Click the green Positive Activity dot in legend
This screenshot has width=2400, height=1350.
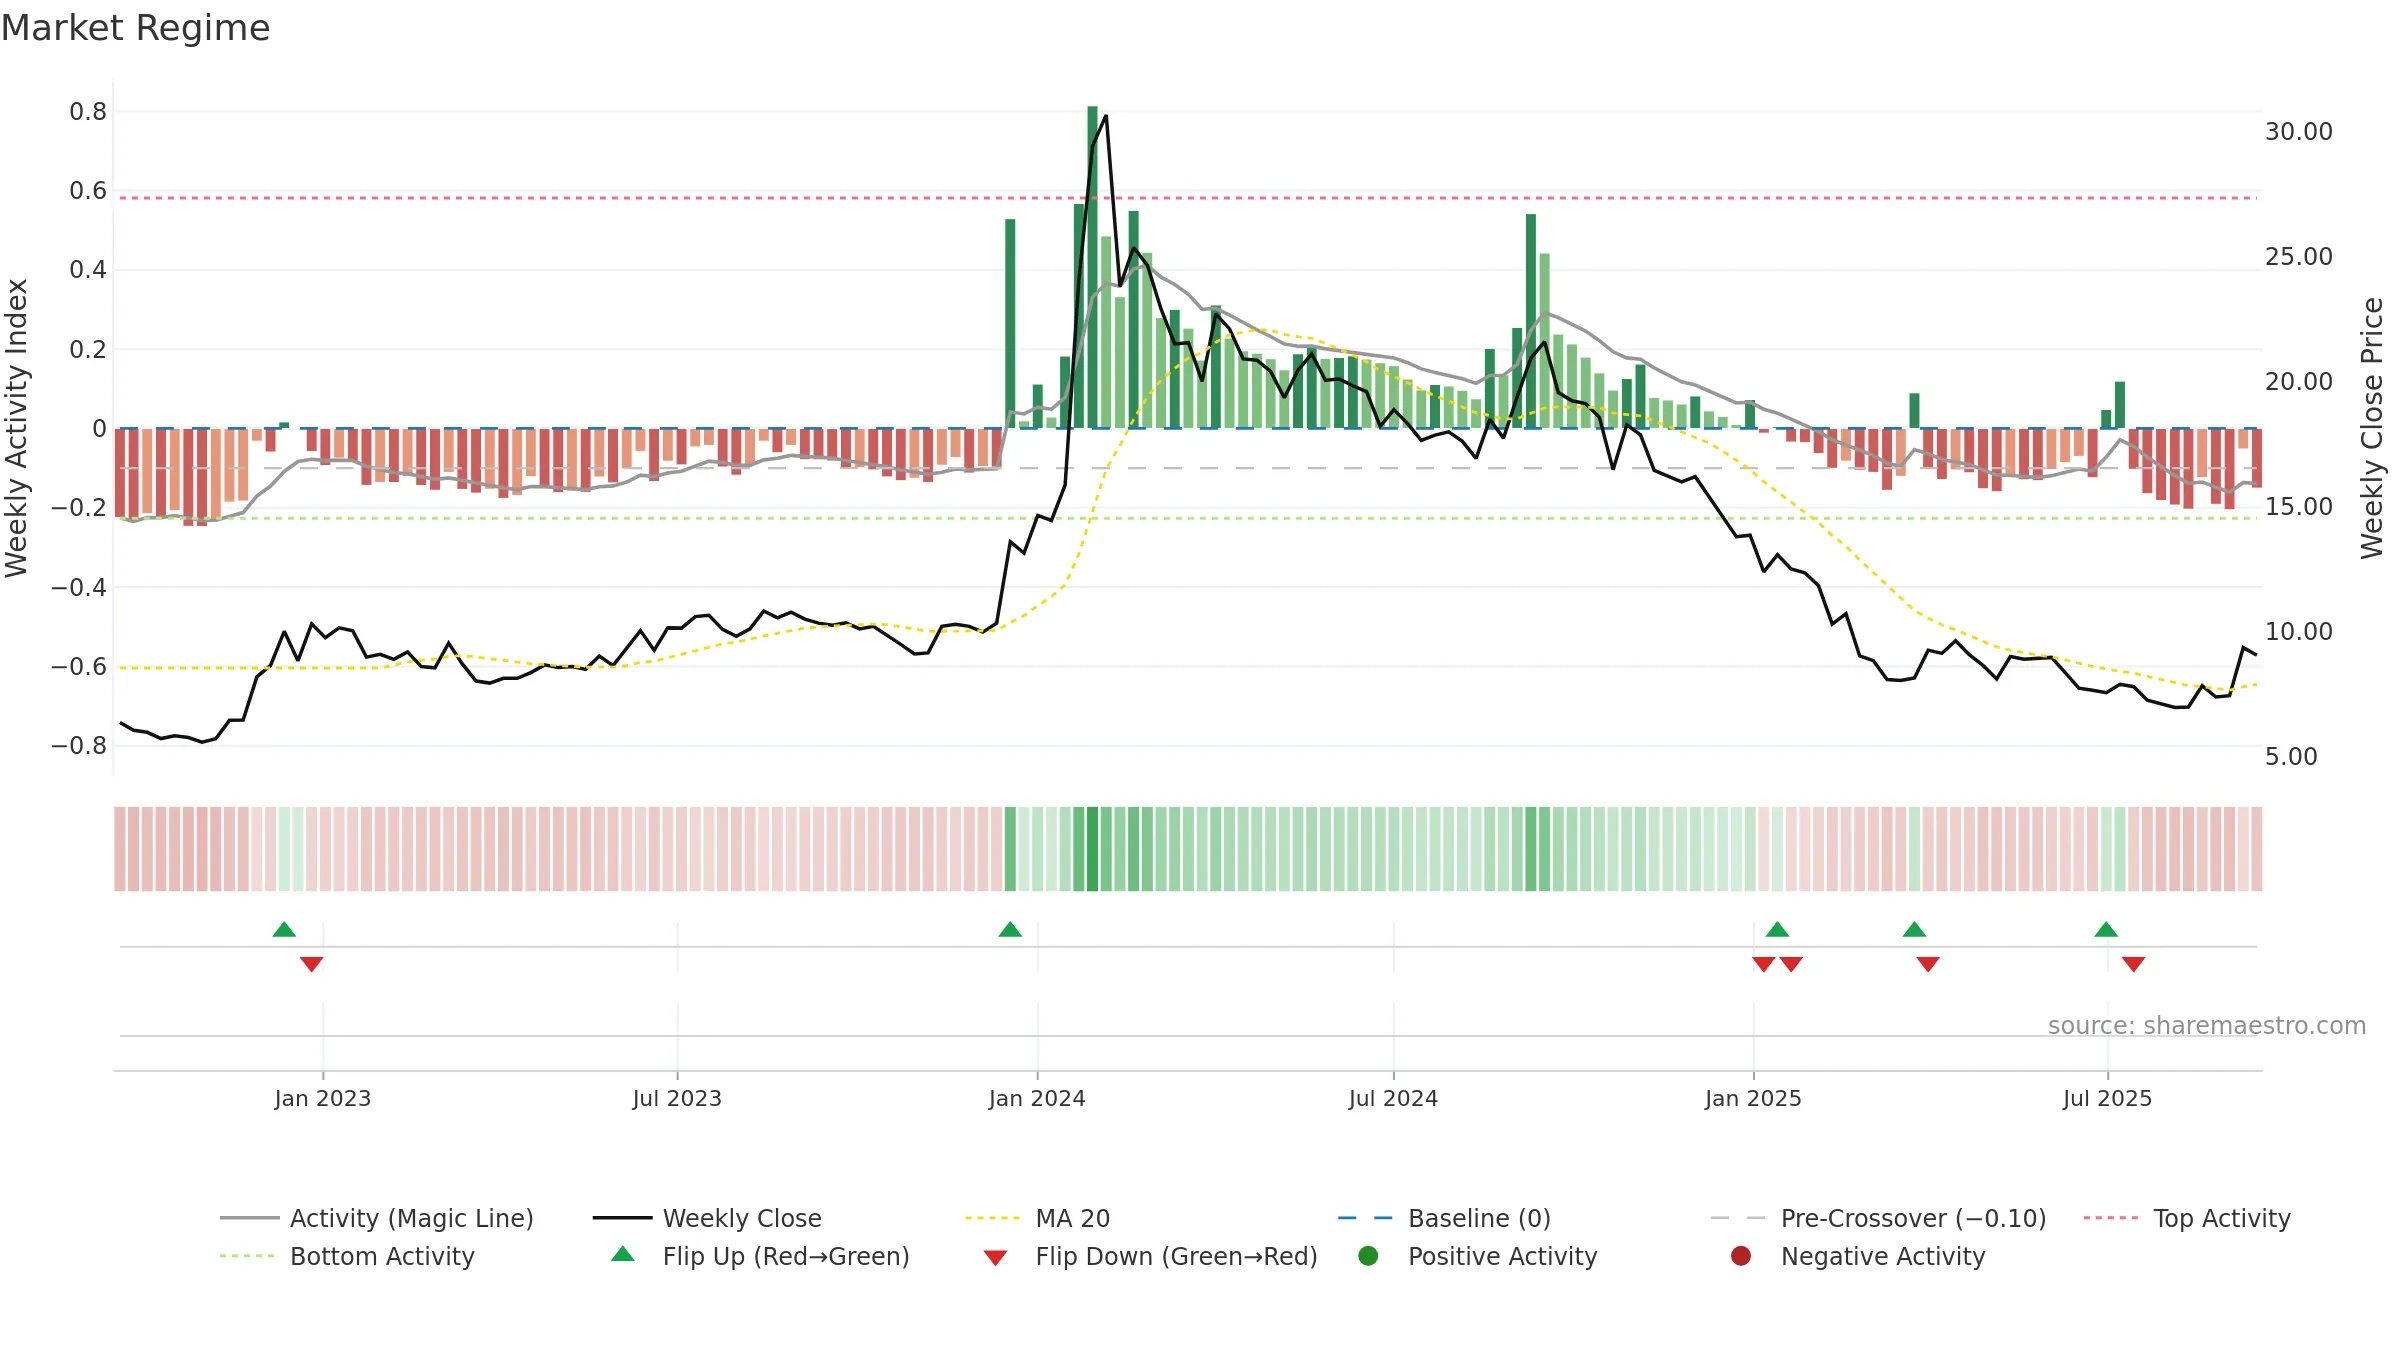(x=1369, y=1256)
